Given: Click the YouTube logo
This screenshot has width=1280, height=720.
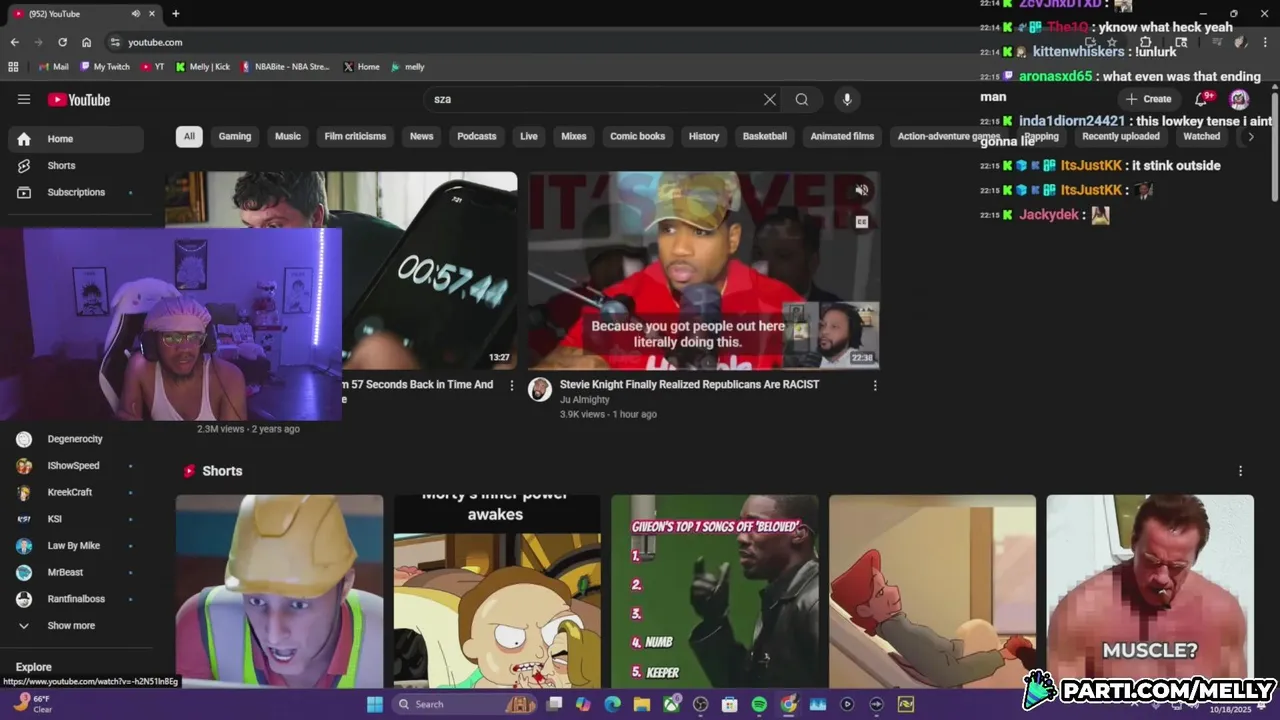Looking at the screenshot, I should [x=79, y=99].
